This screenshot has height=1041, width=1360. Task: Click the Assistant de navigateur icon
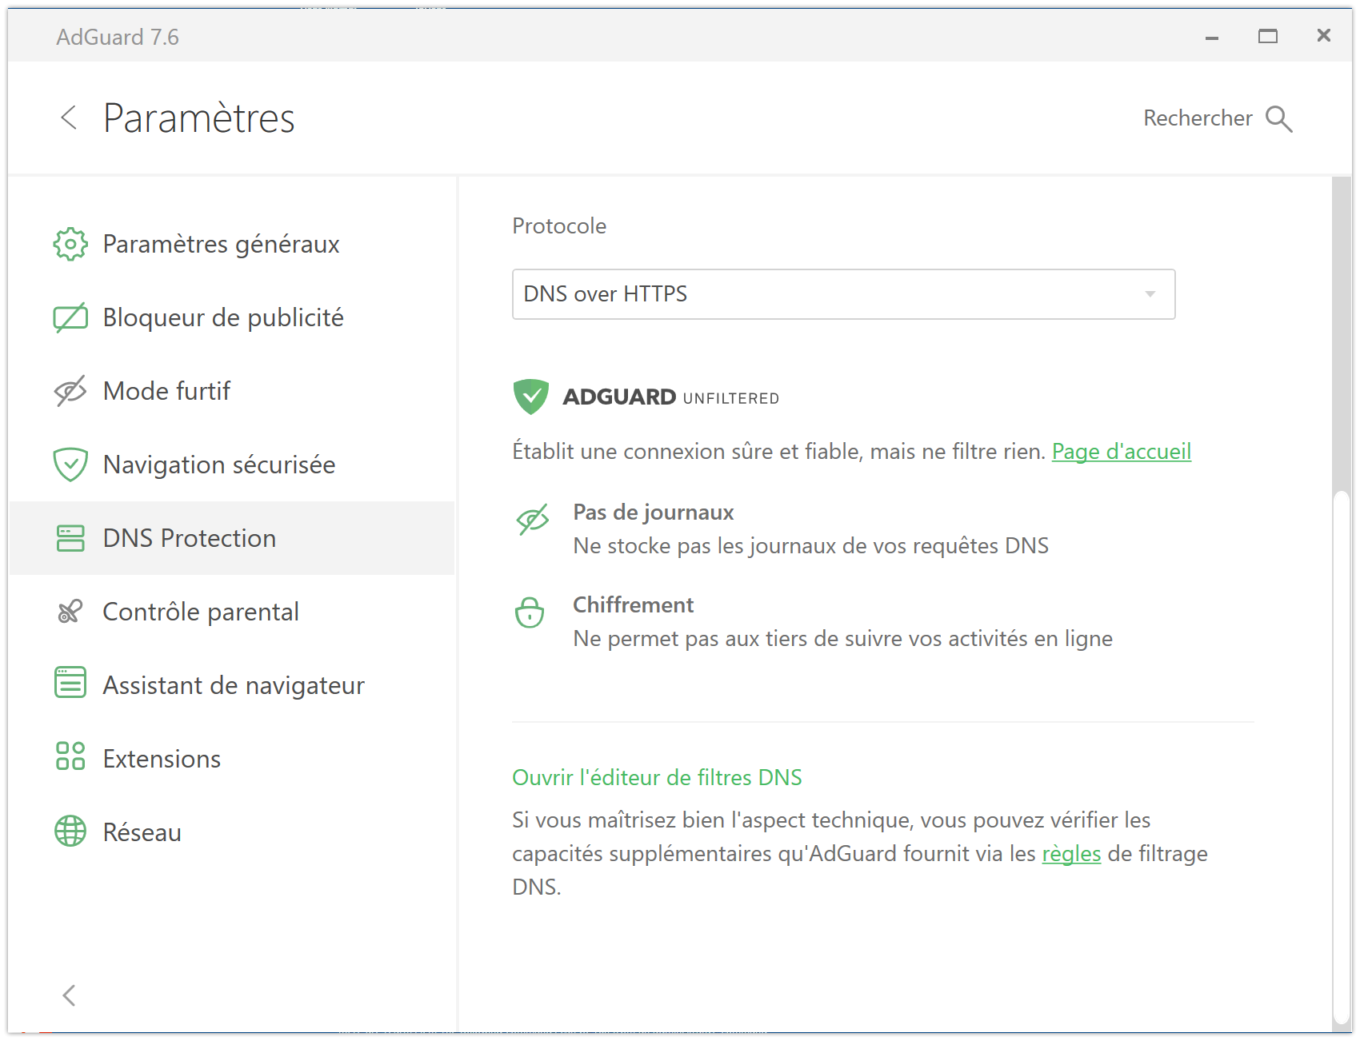pyautogui.click(x=70, y=683)
